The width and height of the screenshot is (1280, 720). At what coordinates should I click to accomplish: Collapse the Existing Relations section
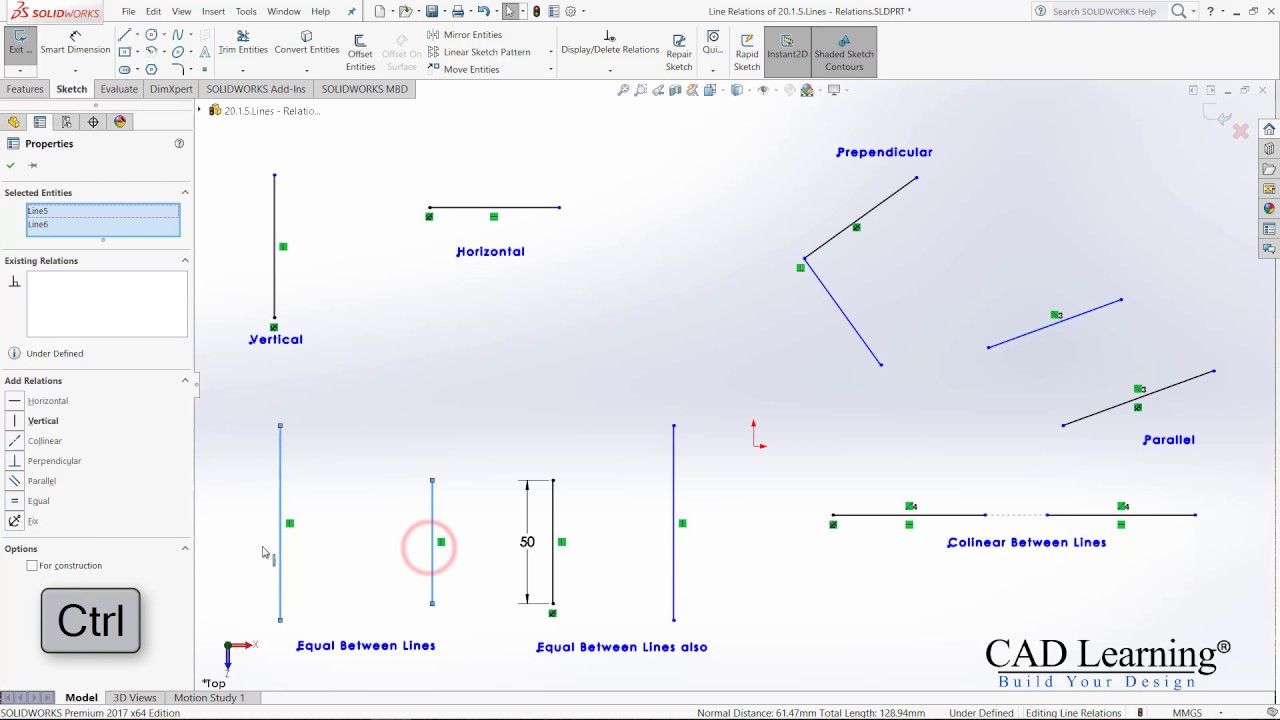(x=185, y=260)
